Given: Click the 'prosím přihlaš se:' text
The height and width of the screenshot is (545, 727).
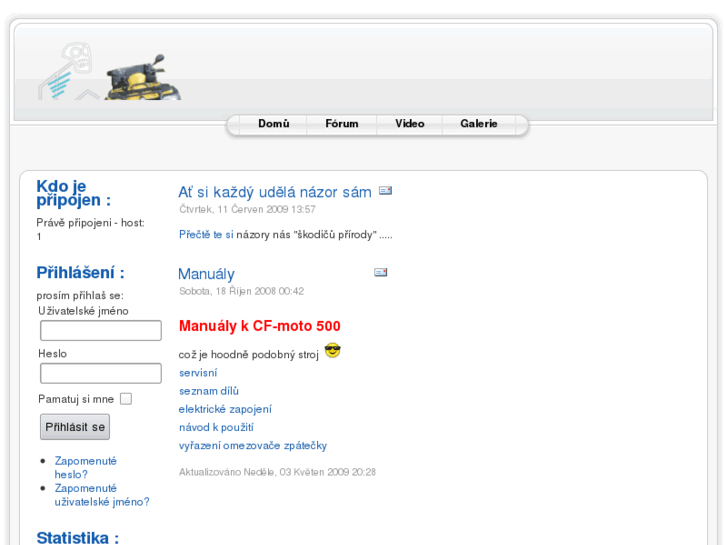Looking at the screenshot, I should [80, 295].
